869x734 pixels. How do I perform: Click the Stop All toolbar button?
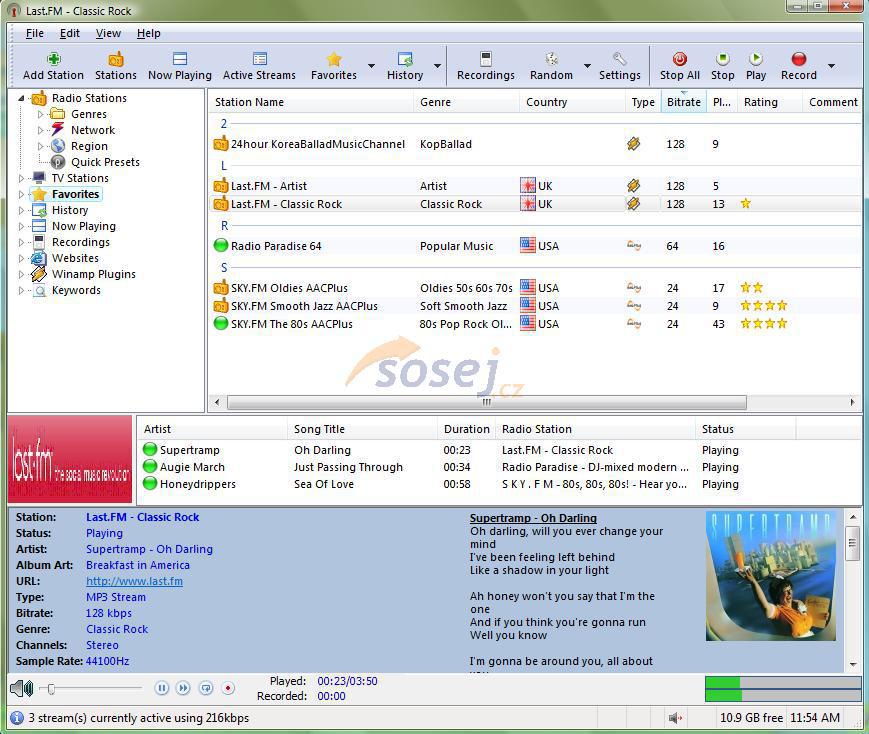[x=679, y=67]
